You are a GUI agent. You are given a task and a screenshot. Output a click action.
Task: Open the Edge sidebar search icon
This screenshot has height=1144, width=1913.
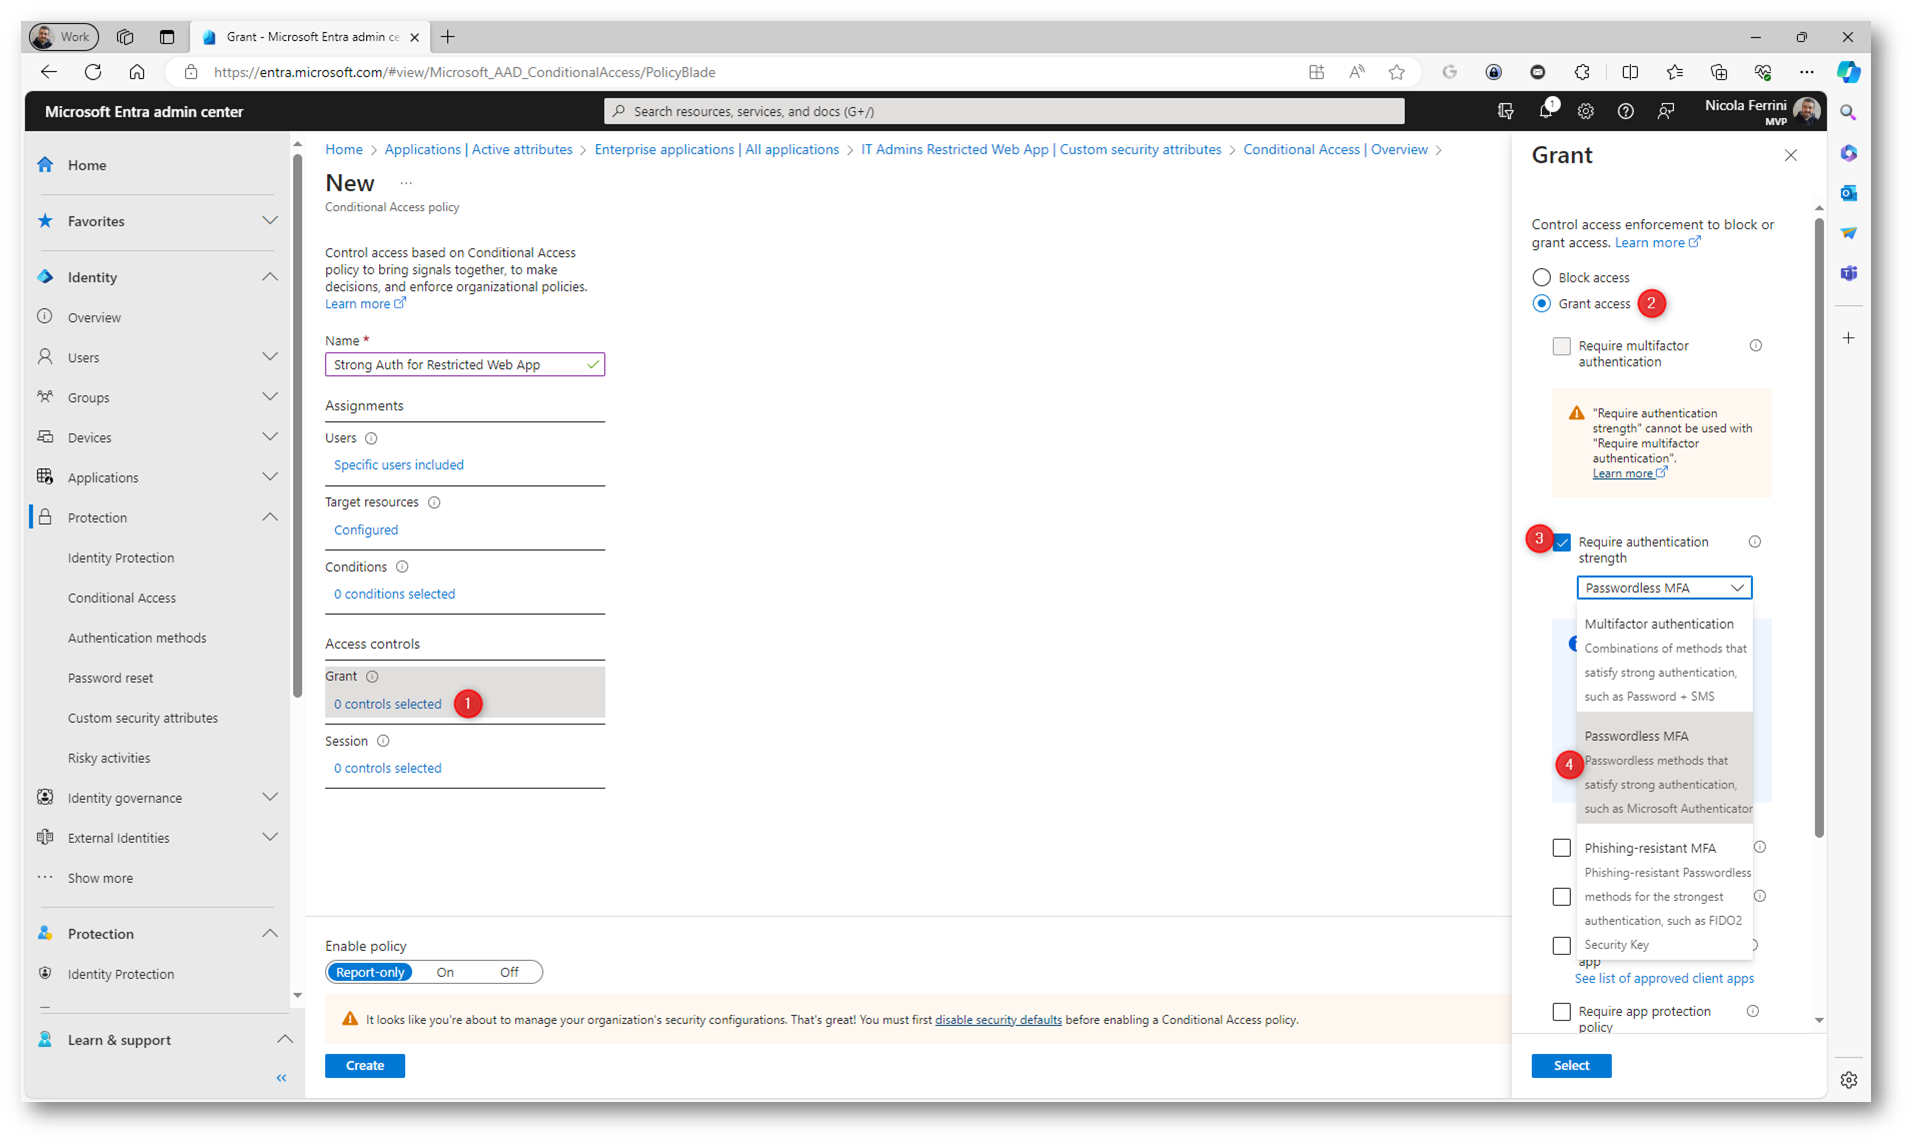pyautogui.click(x=1848, y=113)
